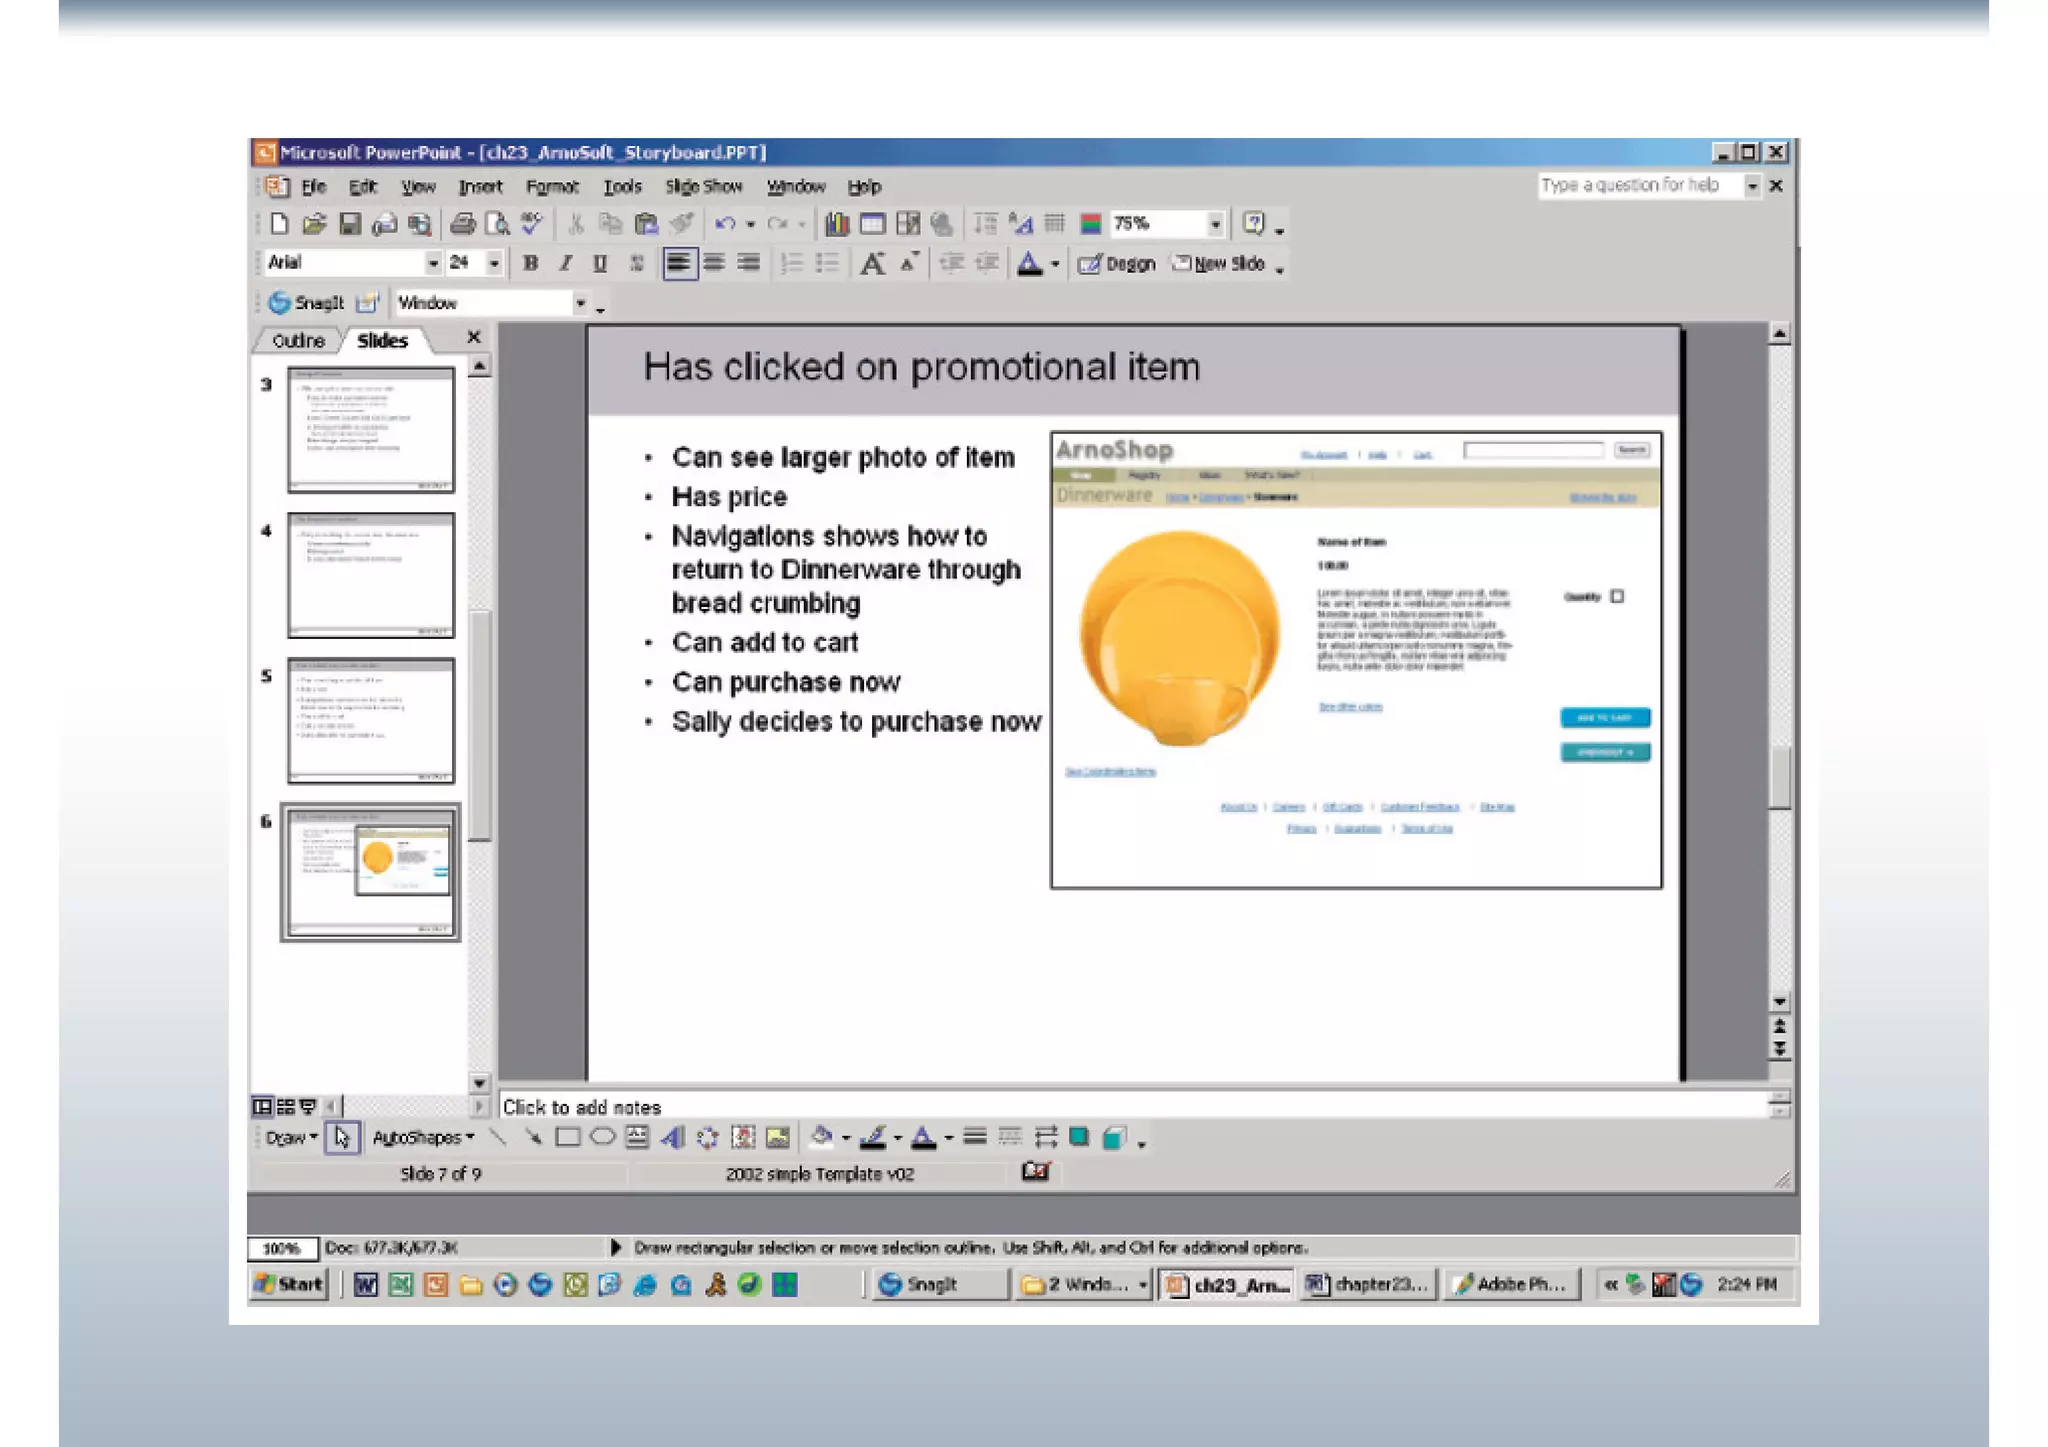Click the Undo arrow icon

[x=725, y=224]
